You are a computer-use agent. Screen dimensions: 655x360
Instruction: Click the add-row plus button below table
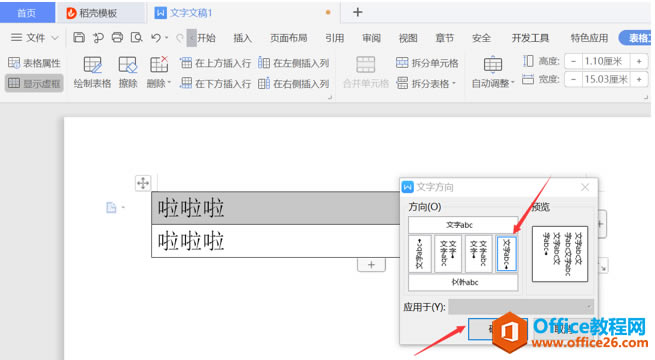coord(371,265)
